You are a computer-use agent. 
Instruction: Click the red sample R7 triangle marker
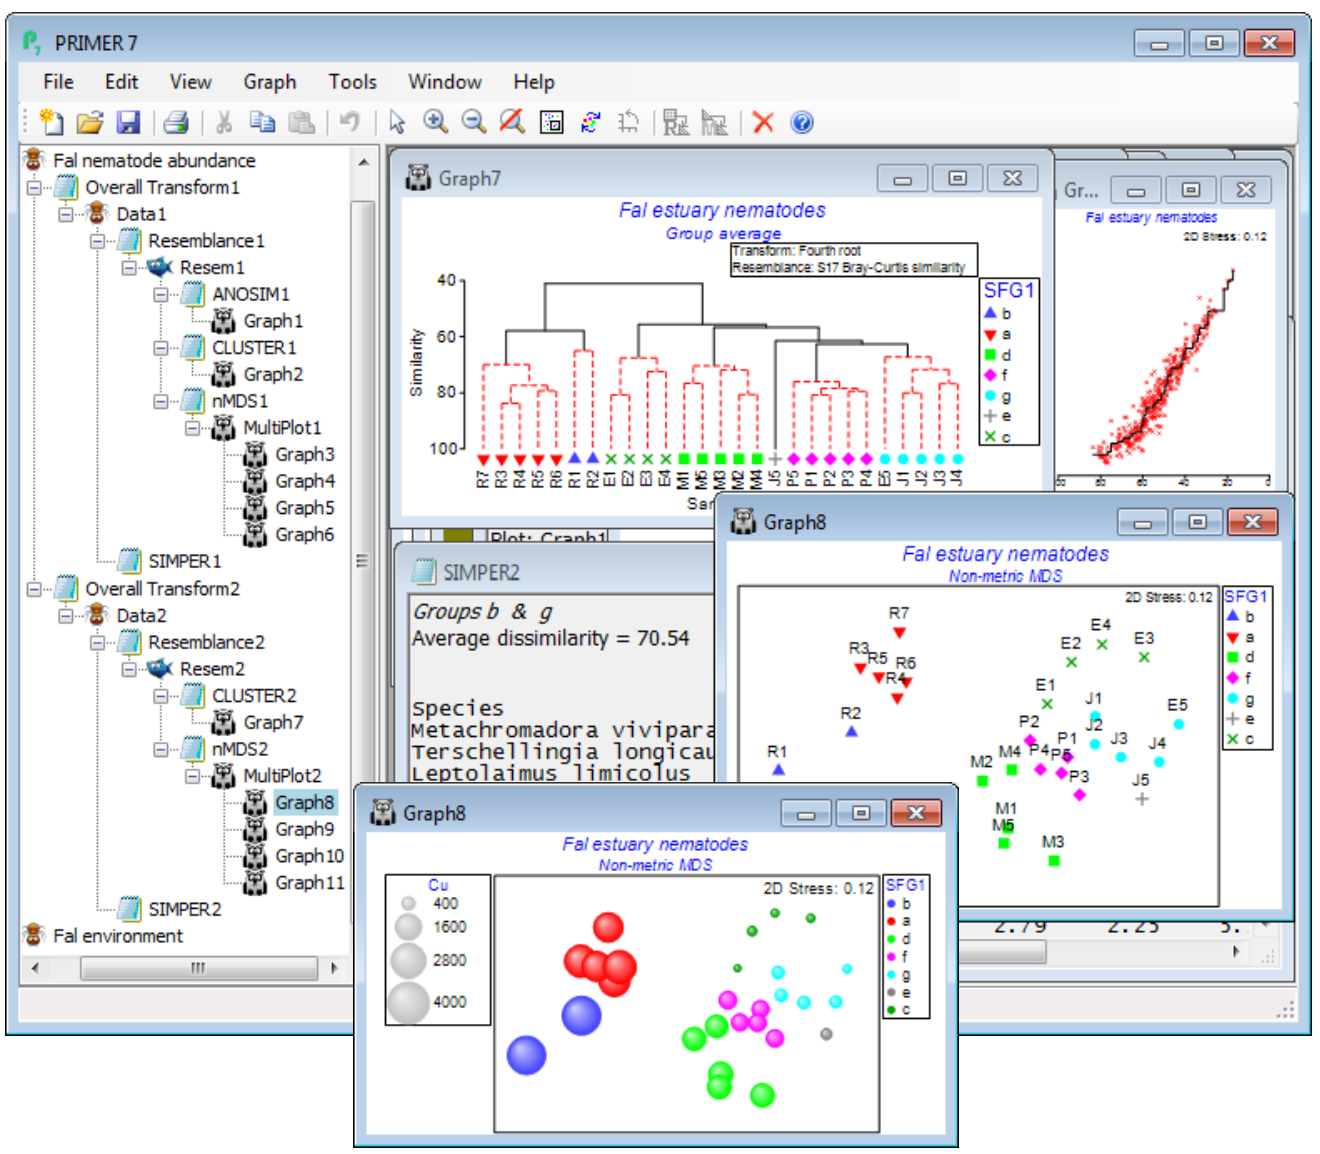tap(899, 633)
